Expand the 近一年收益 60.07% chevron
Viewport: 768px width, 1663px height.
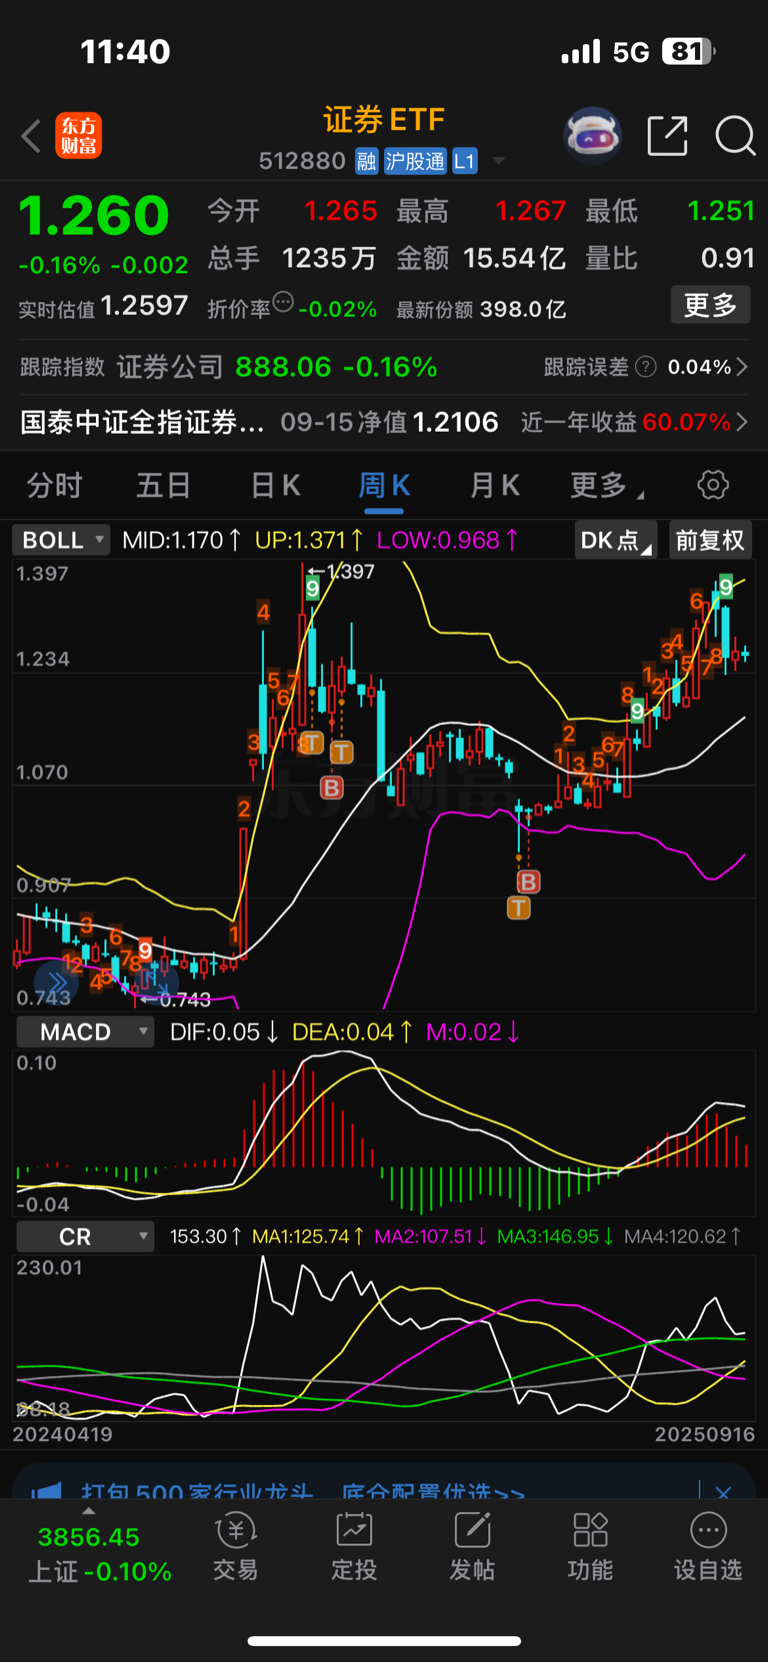point(742,422)
